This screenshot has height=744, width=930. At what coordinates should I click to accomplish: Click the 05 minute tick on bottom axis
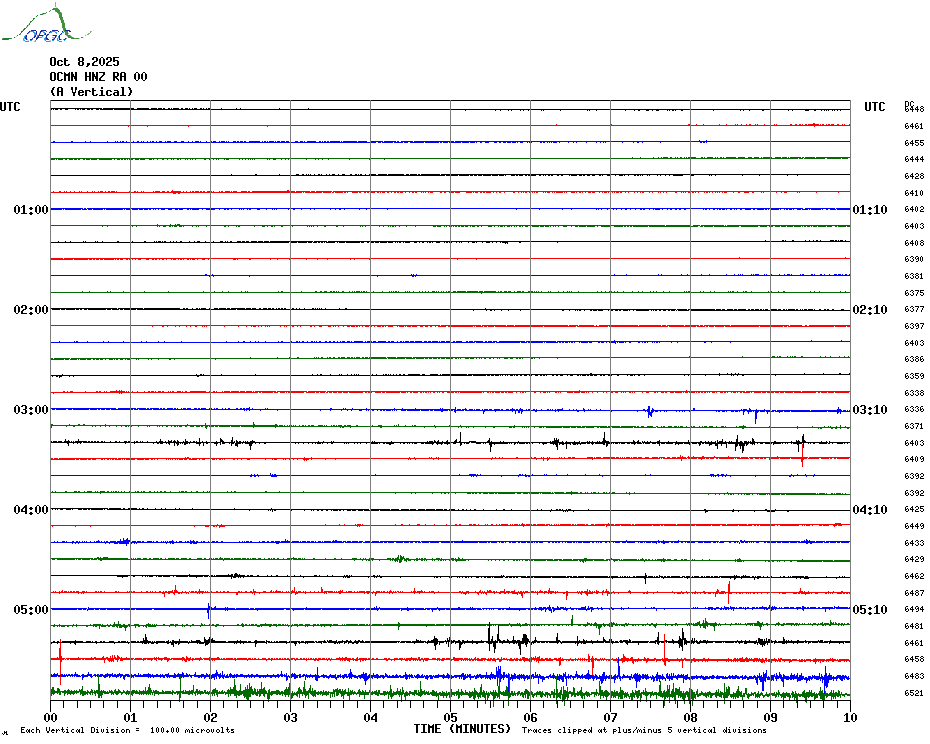click(451, 717)
